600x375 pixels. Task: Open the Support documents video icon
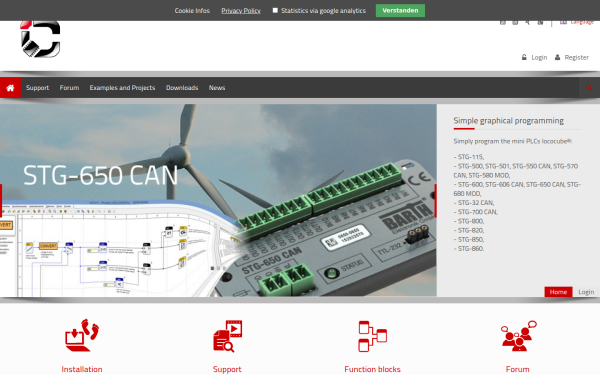(x=227, y=336)
